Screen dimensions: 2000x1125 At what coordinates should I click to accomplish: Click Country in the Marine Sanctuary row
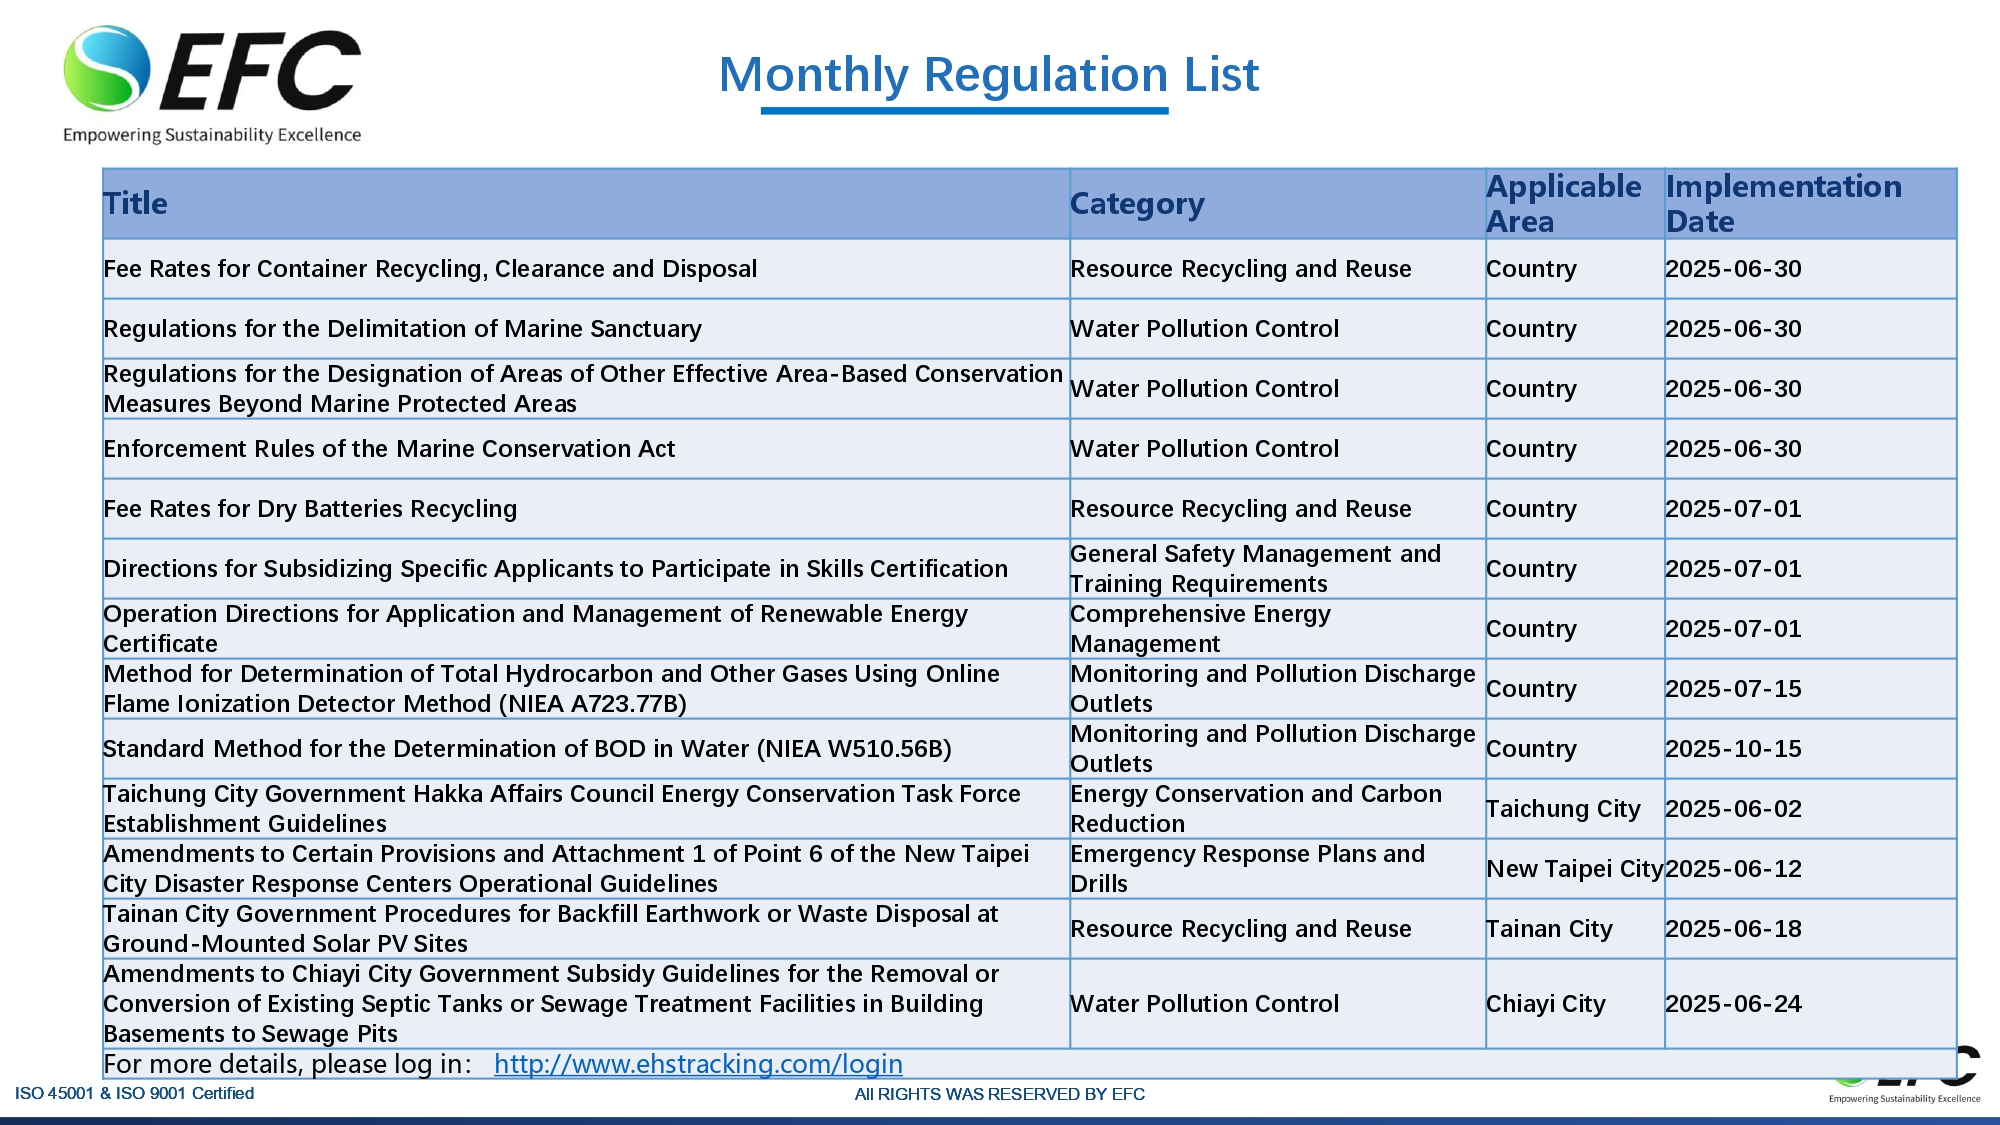1531,329
